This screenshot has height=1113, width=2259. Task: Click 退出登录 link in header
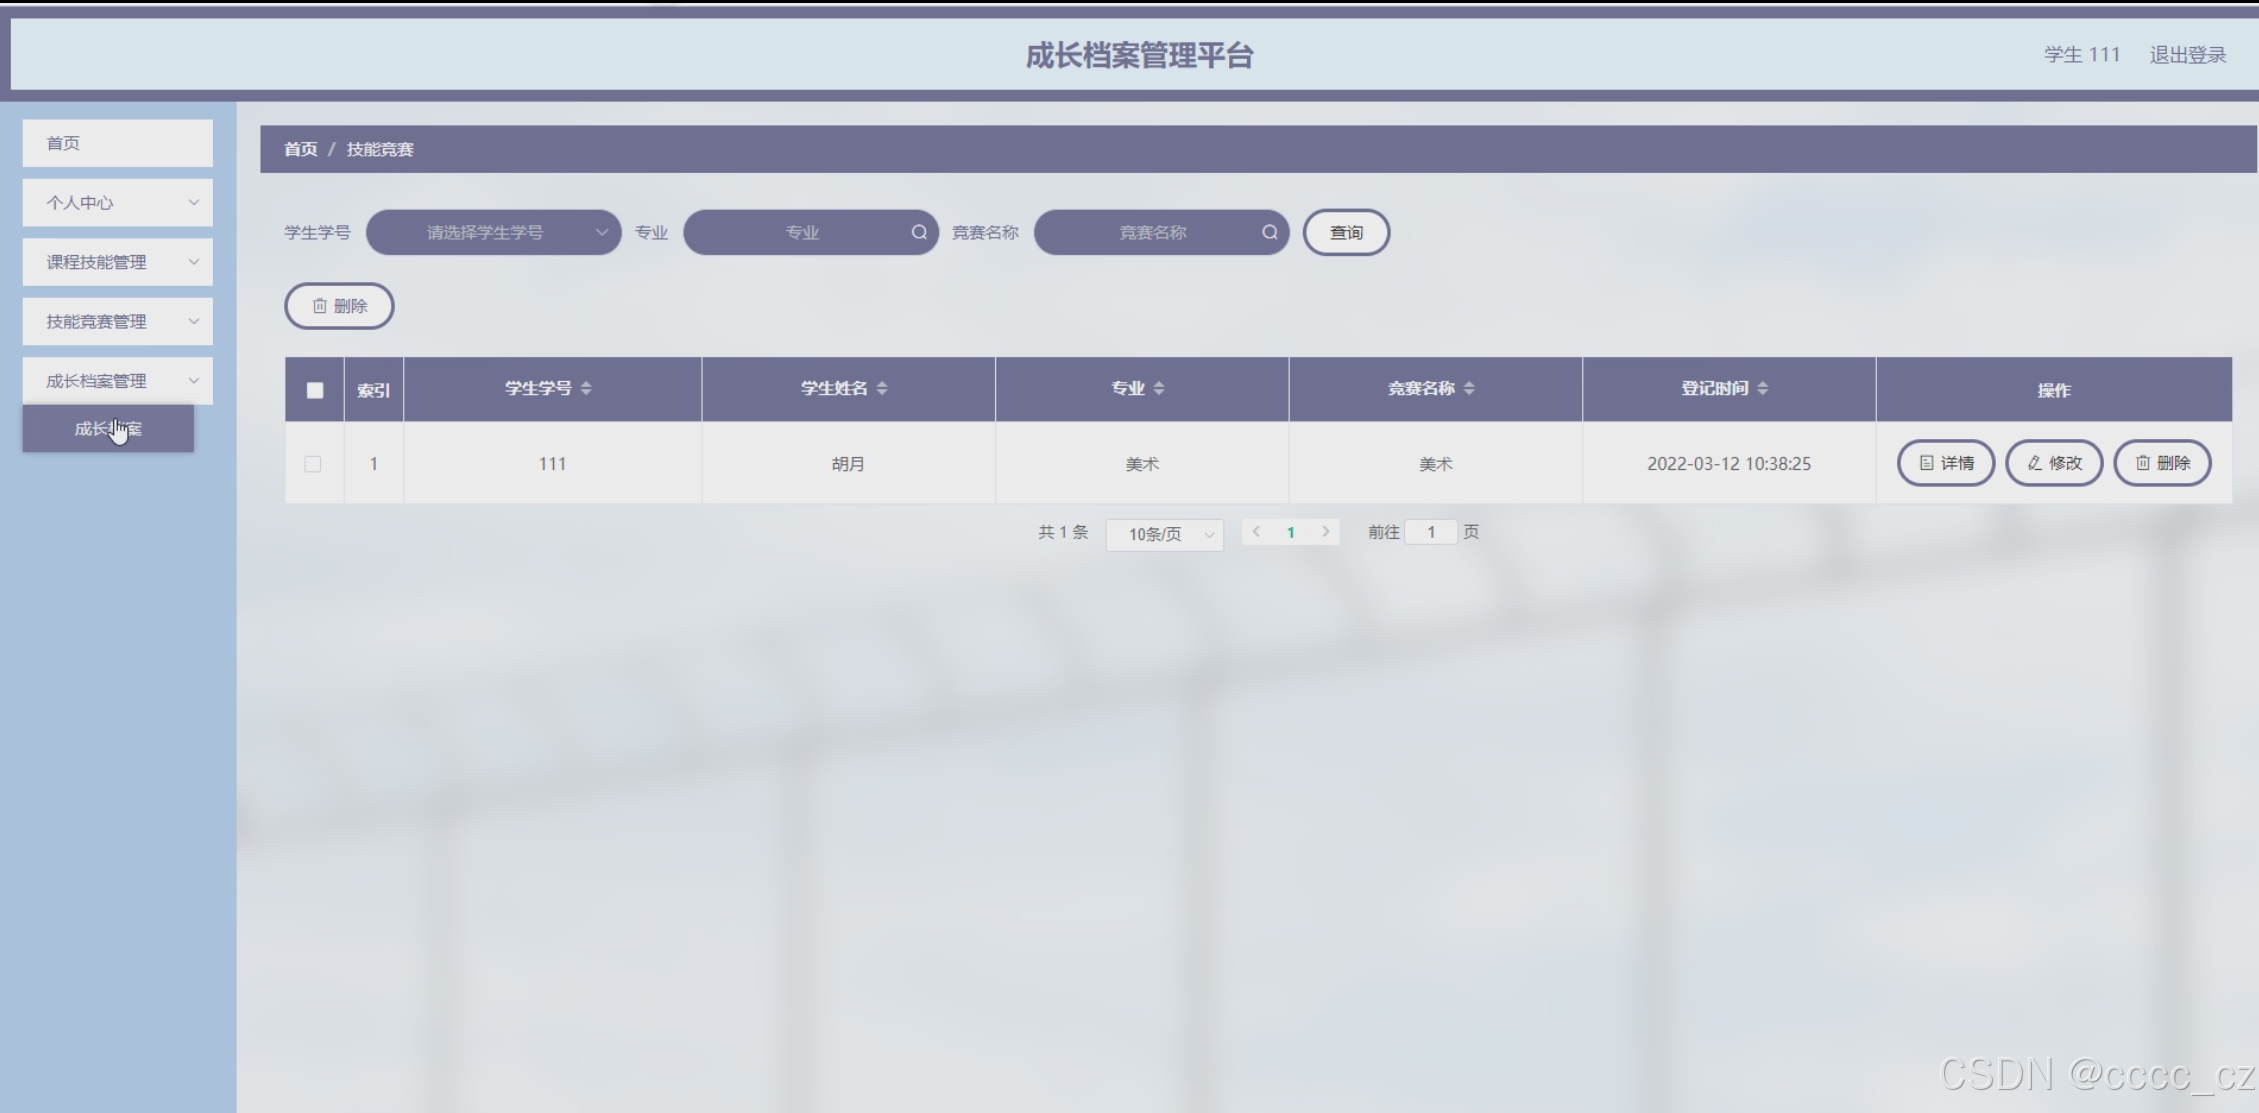tap(2187, 55)
